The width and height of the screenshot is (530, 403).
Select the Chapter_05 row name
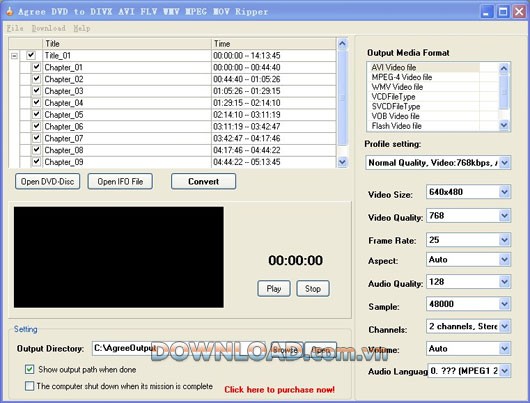click(64, 115)
